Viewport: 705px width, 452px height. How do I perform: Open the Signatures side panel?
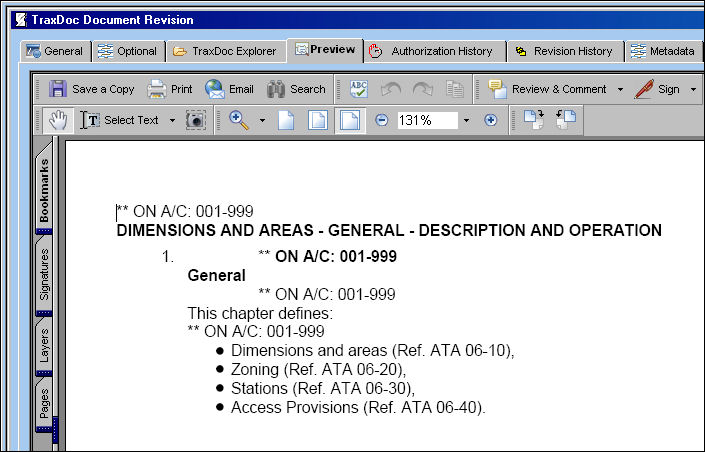click(x=44, y=275)
